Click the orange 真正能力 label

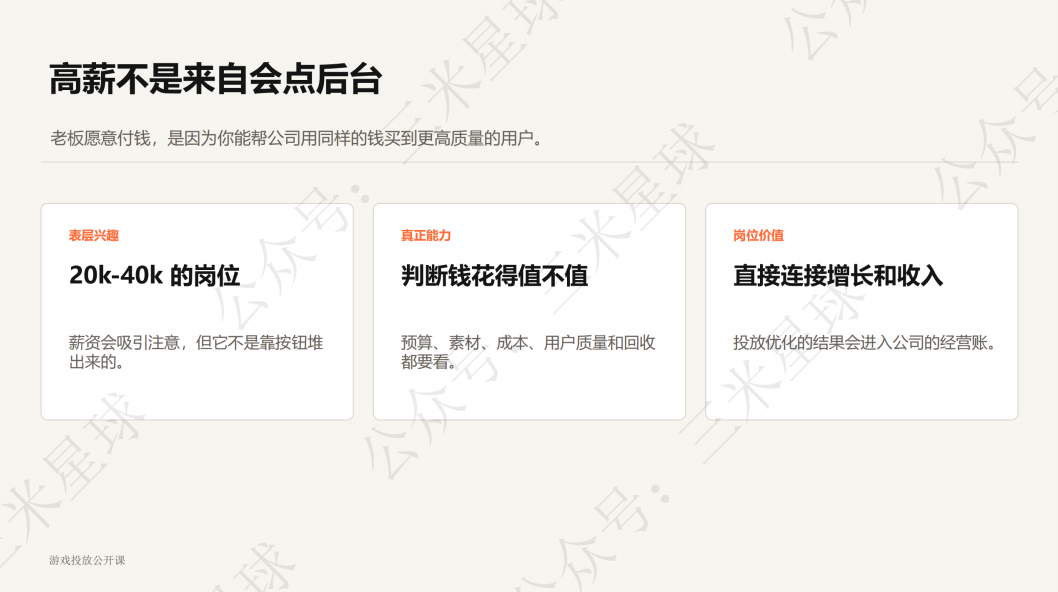[x=426, y=236]
